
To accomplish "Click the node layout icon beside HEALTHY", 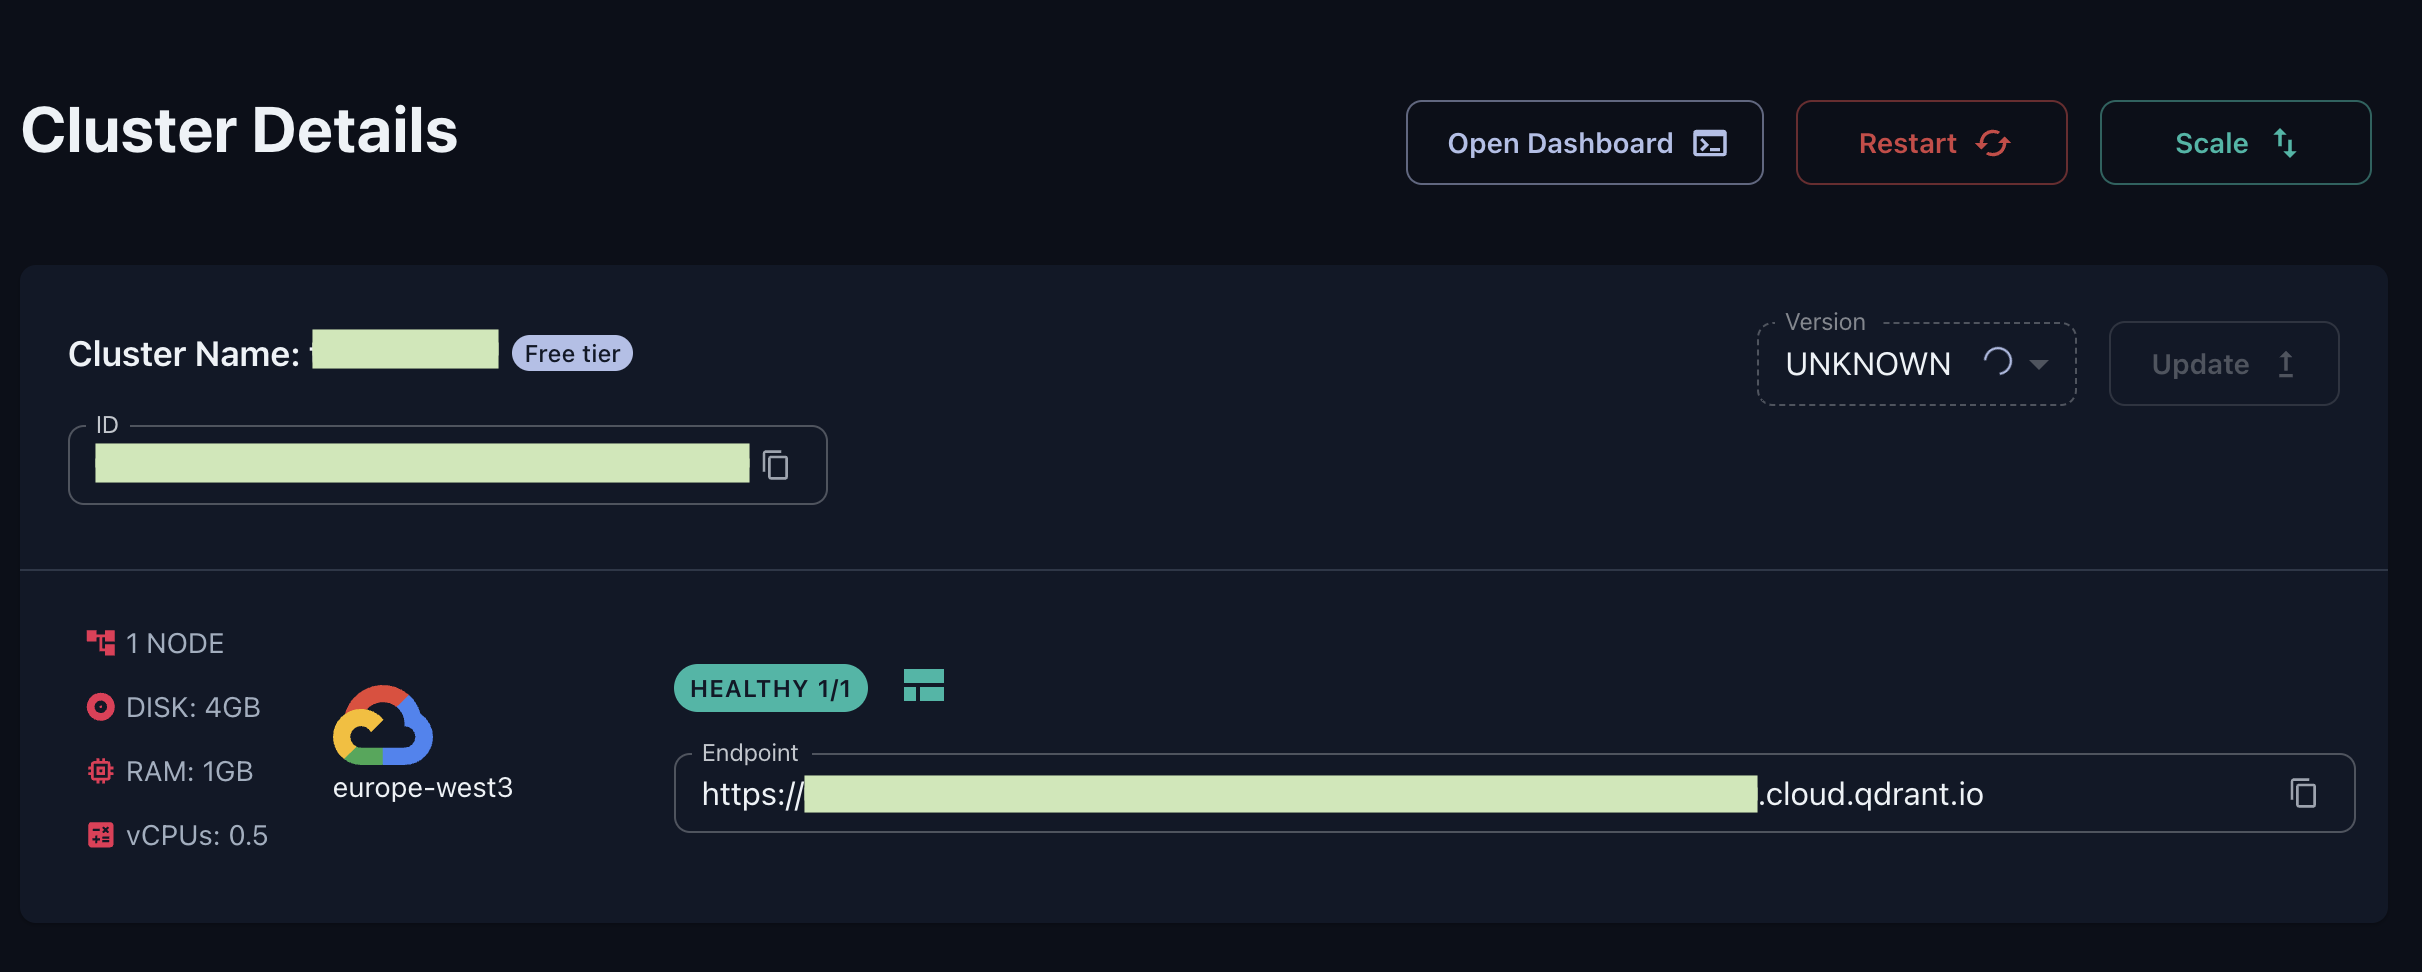I will [924, 686].
